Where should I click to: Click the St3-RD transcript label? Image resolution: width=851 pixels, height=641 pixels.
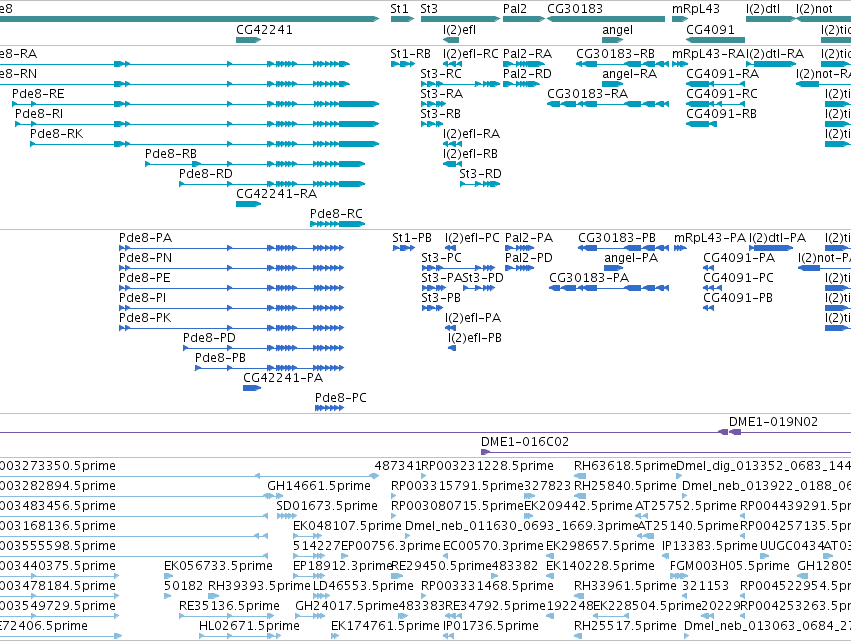(x=480, y=174)
